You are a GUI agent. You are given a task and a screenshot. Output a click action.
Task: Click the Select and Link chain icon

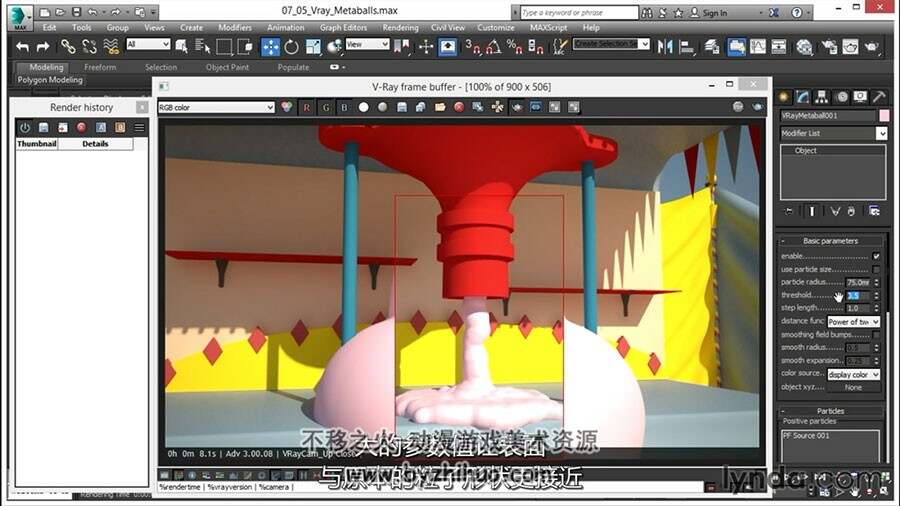point(68,46)
